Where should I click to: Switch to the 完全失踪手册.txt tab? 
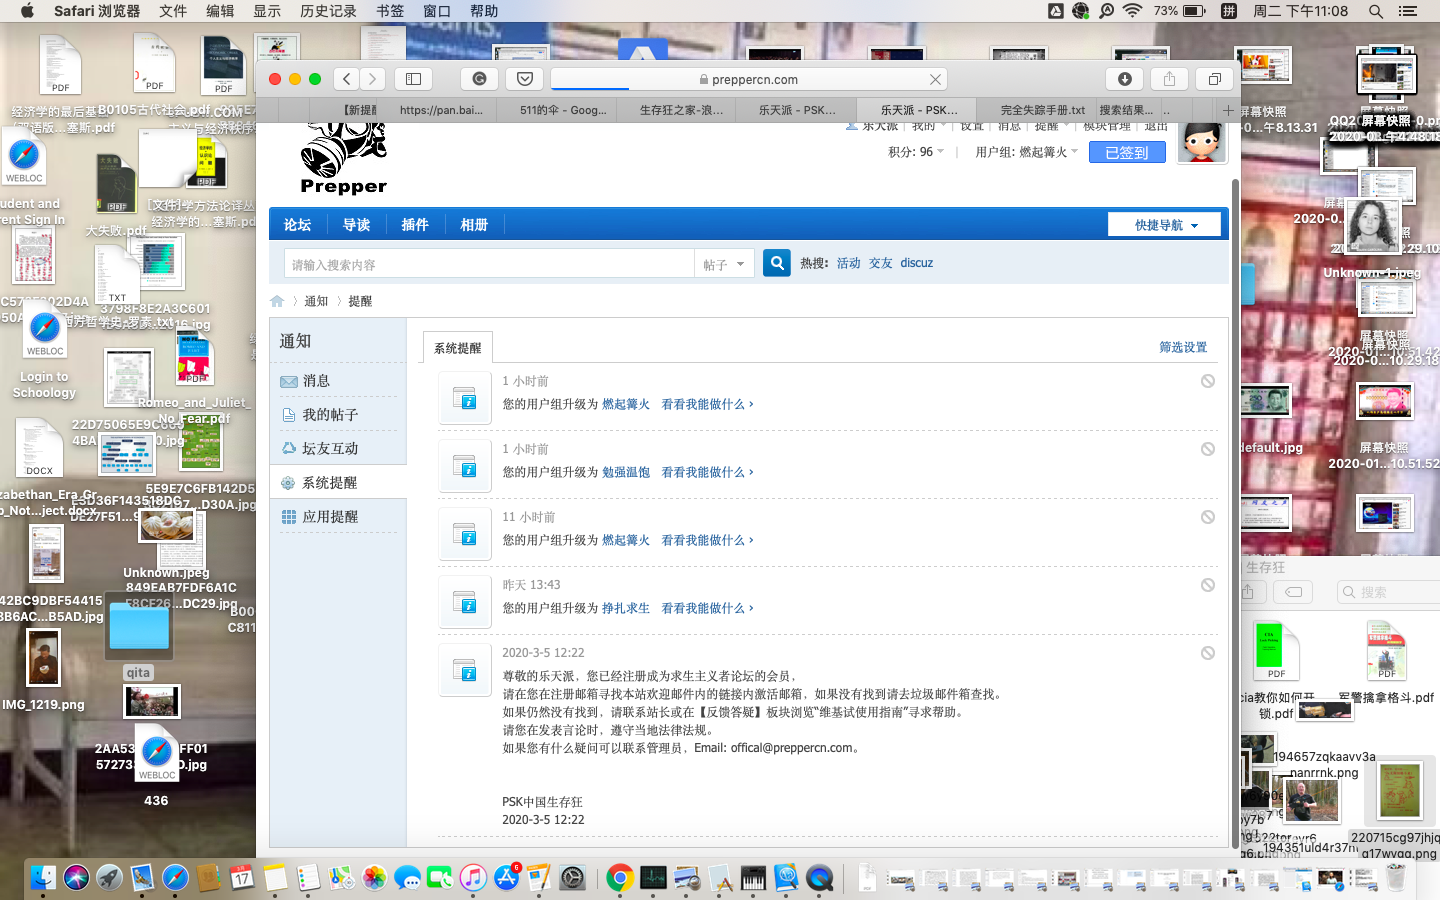pos(1043,110)
